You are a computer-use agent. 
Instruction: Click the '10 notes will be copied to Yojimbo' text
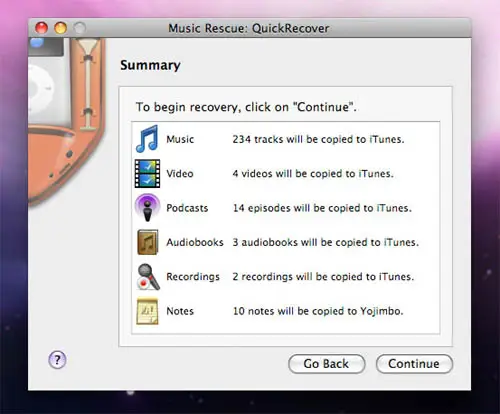pos(318,311)
